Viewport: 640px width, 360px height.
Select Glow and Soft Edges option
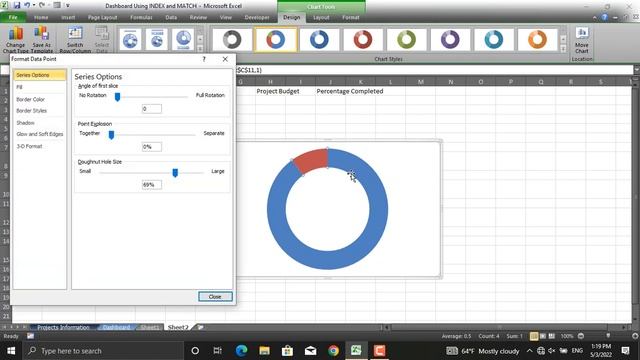pos(40,134)
